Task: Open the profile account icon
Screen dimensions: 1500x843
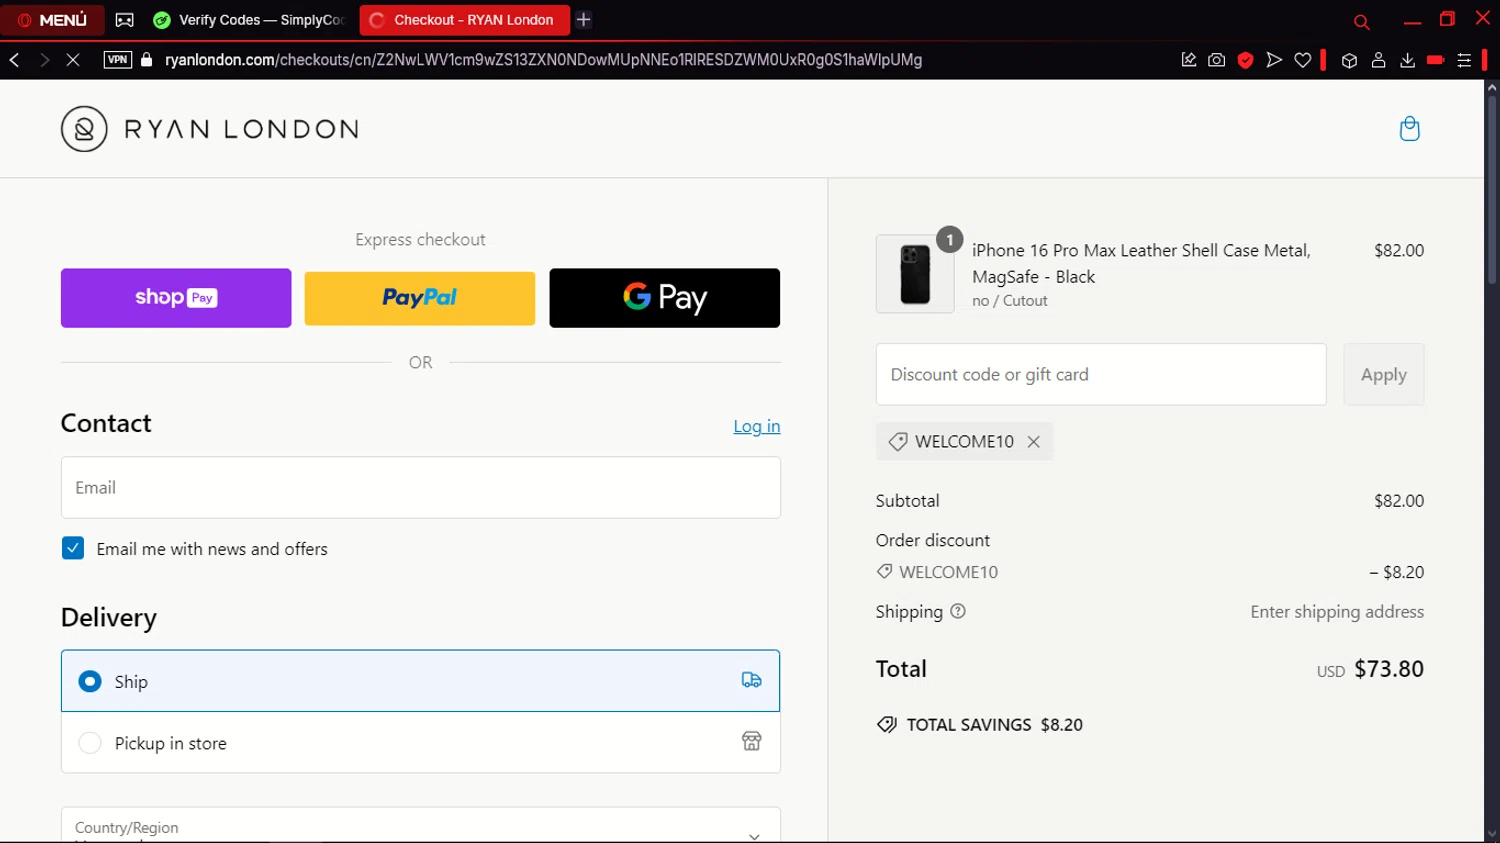Action: (1378, 60)
